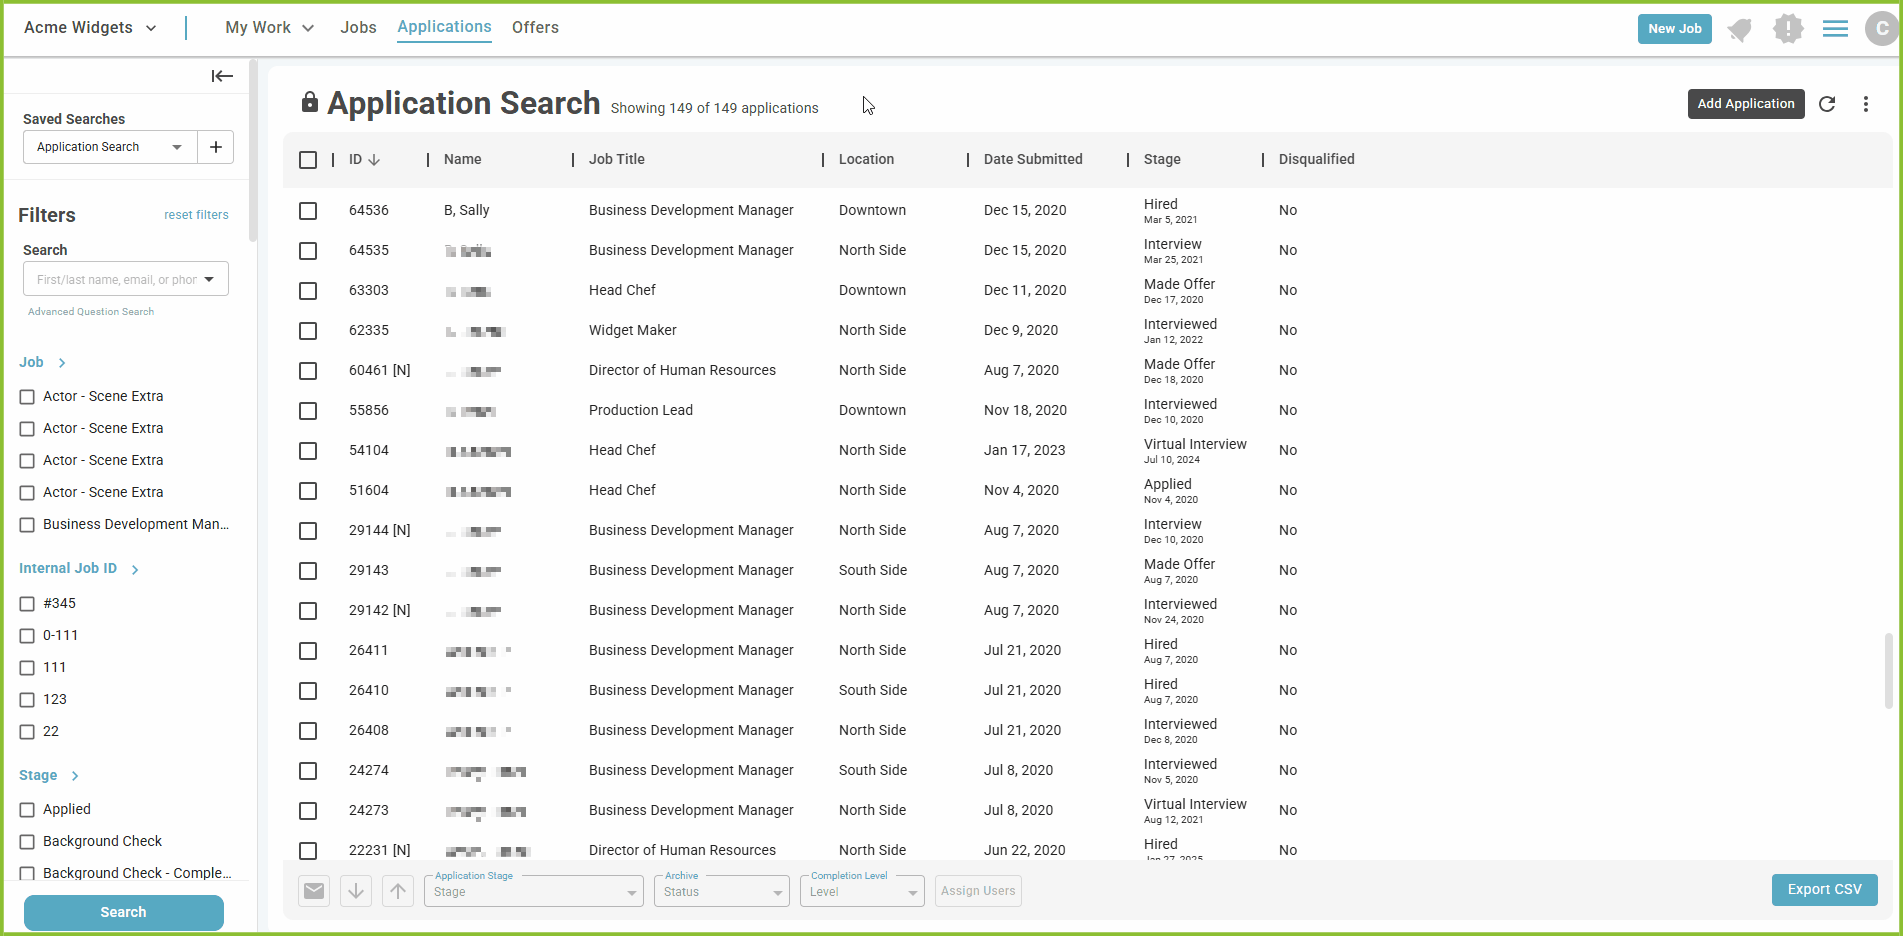Expand the Archive Status dropdown
Screen dimensions: 1903x936
pos(721,891)
